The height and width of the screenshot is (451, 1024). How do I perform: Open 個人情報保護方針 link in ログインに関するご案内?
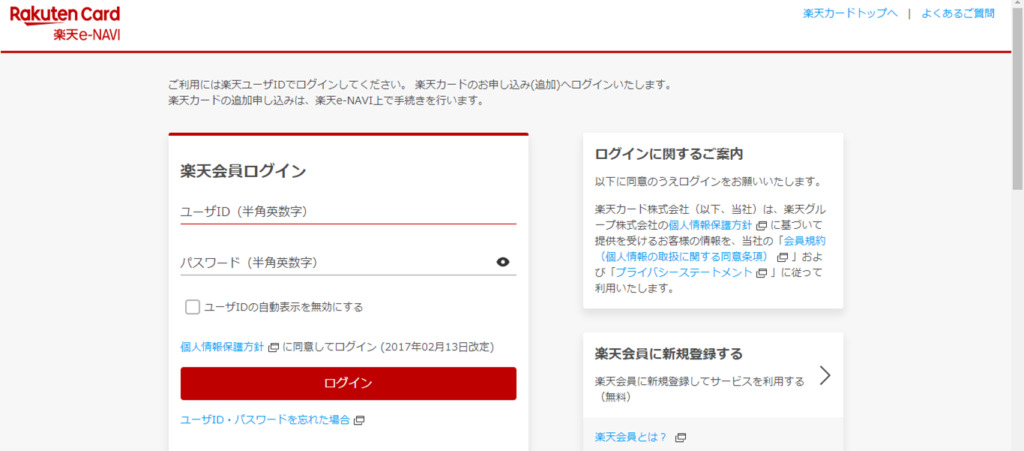pos(711,225)
